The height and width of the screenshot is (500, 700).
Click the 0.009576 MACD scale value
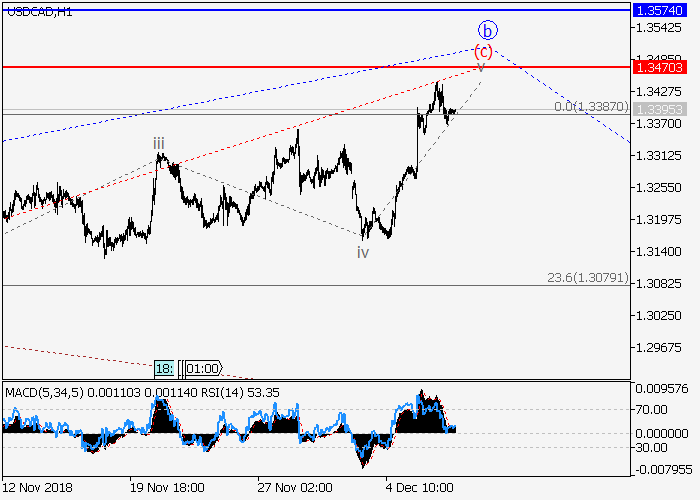[x=662, y=389]
